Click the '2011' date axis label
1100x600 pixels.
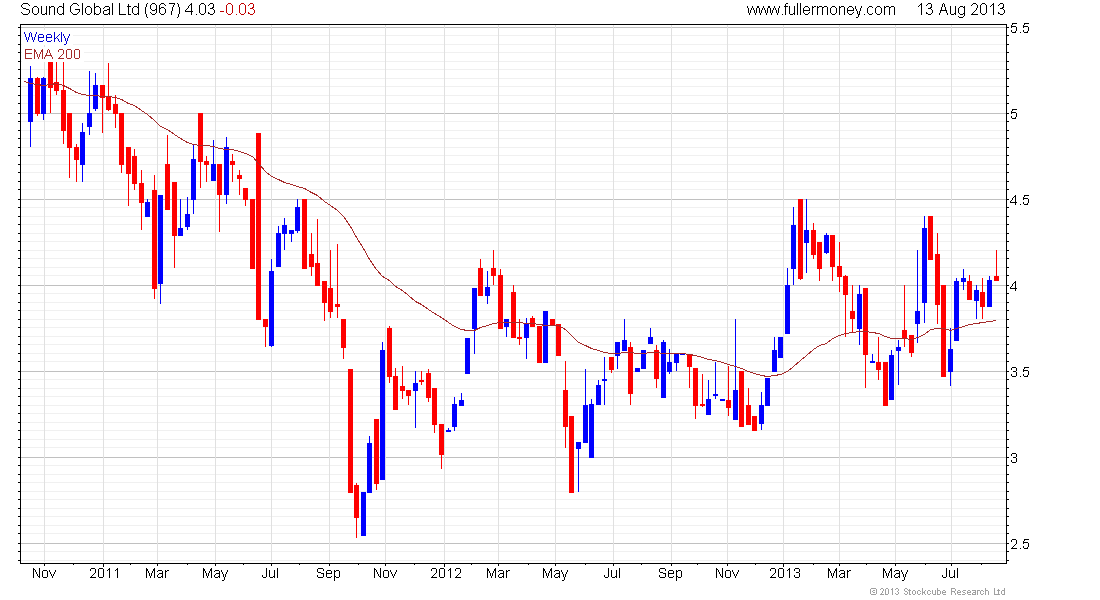(105, 573)
